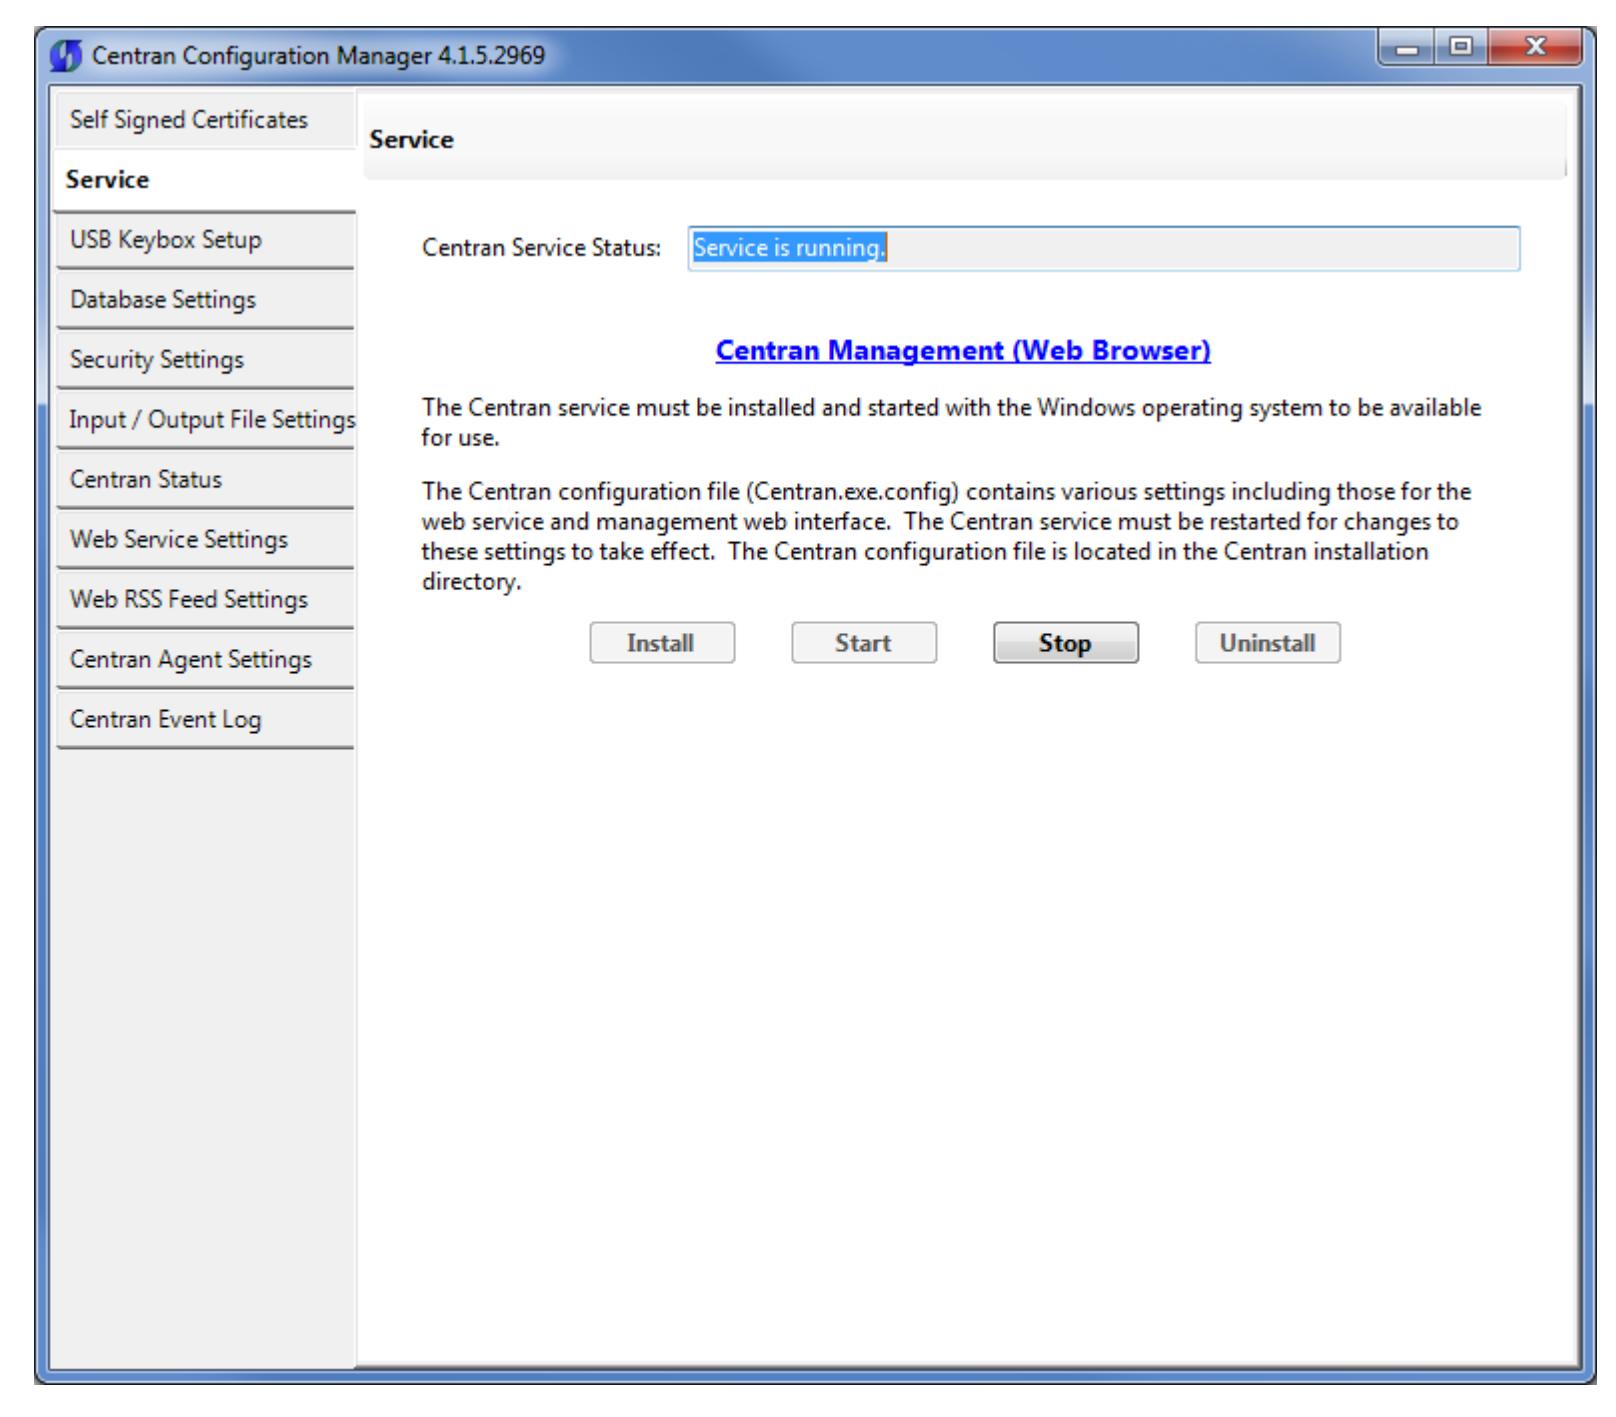Stop the Centran service
Image resolution: width=1616 pixels, height=1417 pixels.
[x=1066, y=643]
